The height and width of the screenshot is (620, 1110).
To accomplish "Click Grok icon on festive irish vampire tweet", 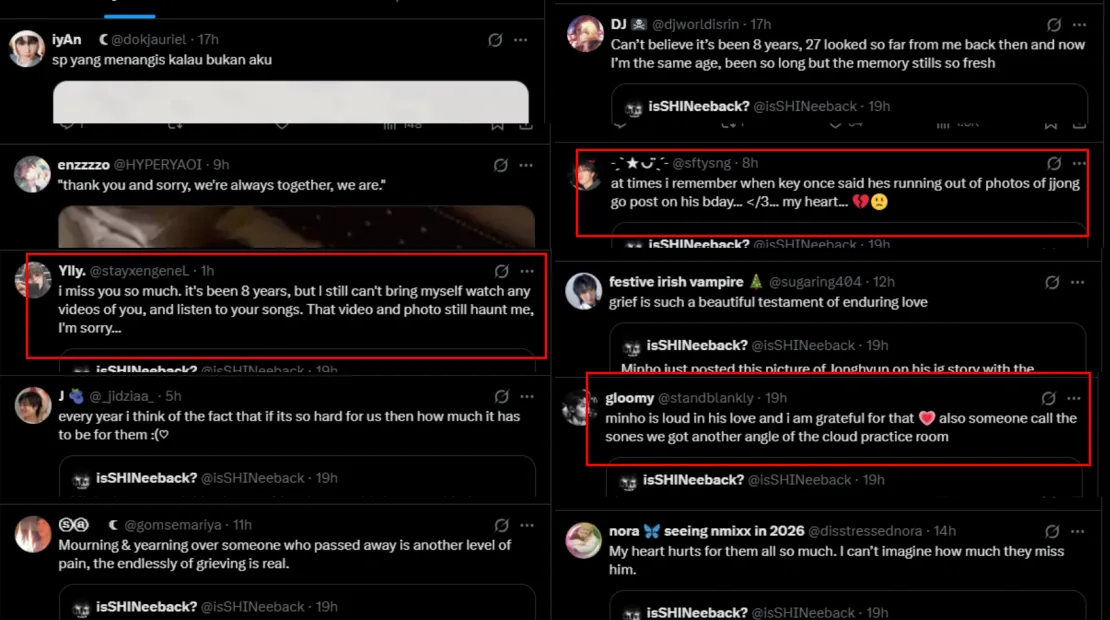I will pyautogui.click(x=1052, y=282).
